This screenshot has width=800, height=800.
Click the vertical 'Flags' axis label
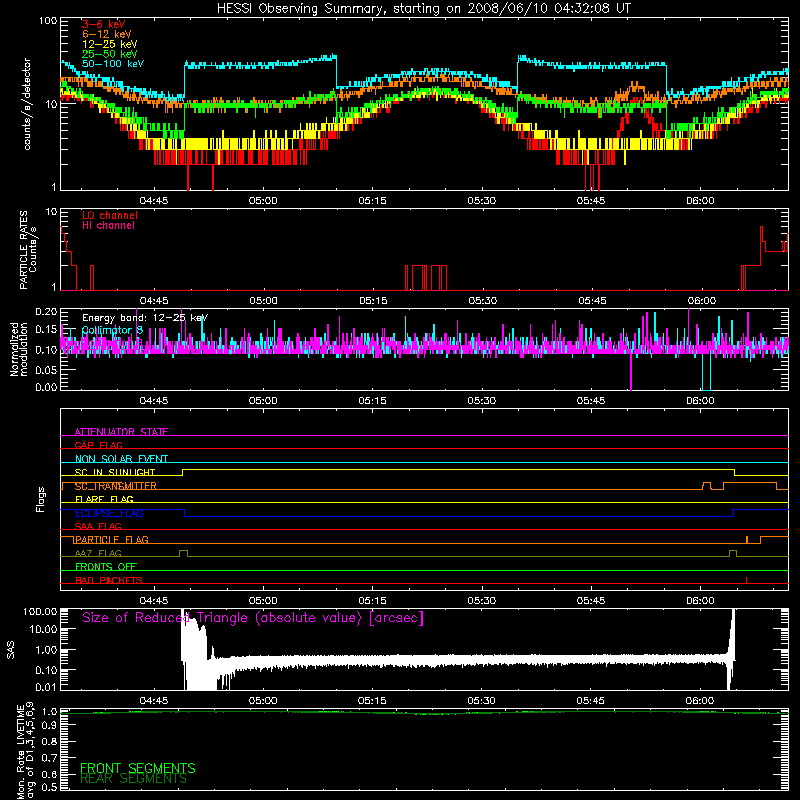(40, 499)
